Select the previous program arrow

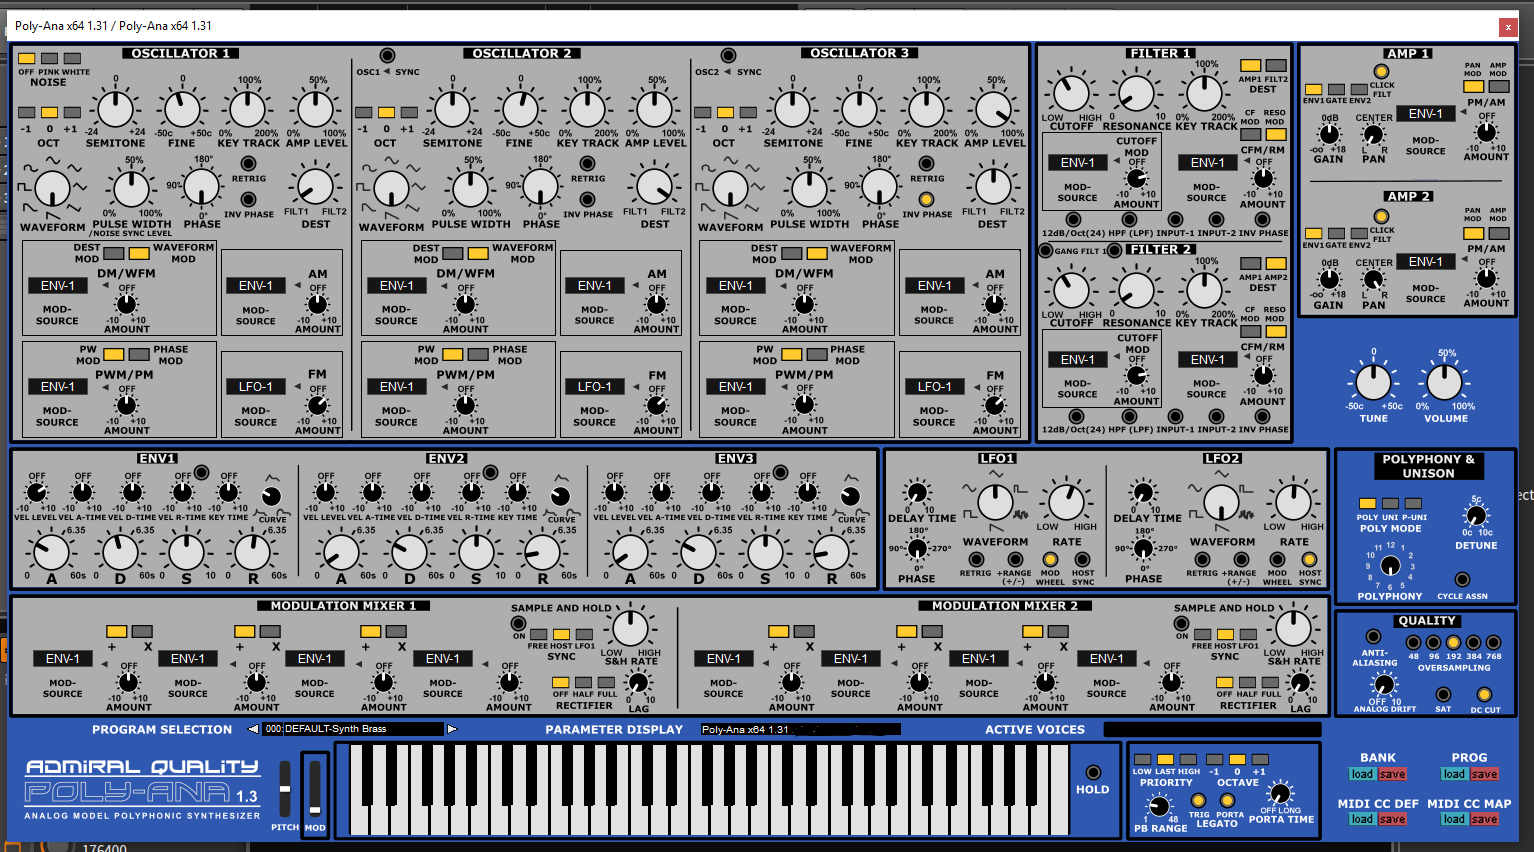(253, 729)
